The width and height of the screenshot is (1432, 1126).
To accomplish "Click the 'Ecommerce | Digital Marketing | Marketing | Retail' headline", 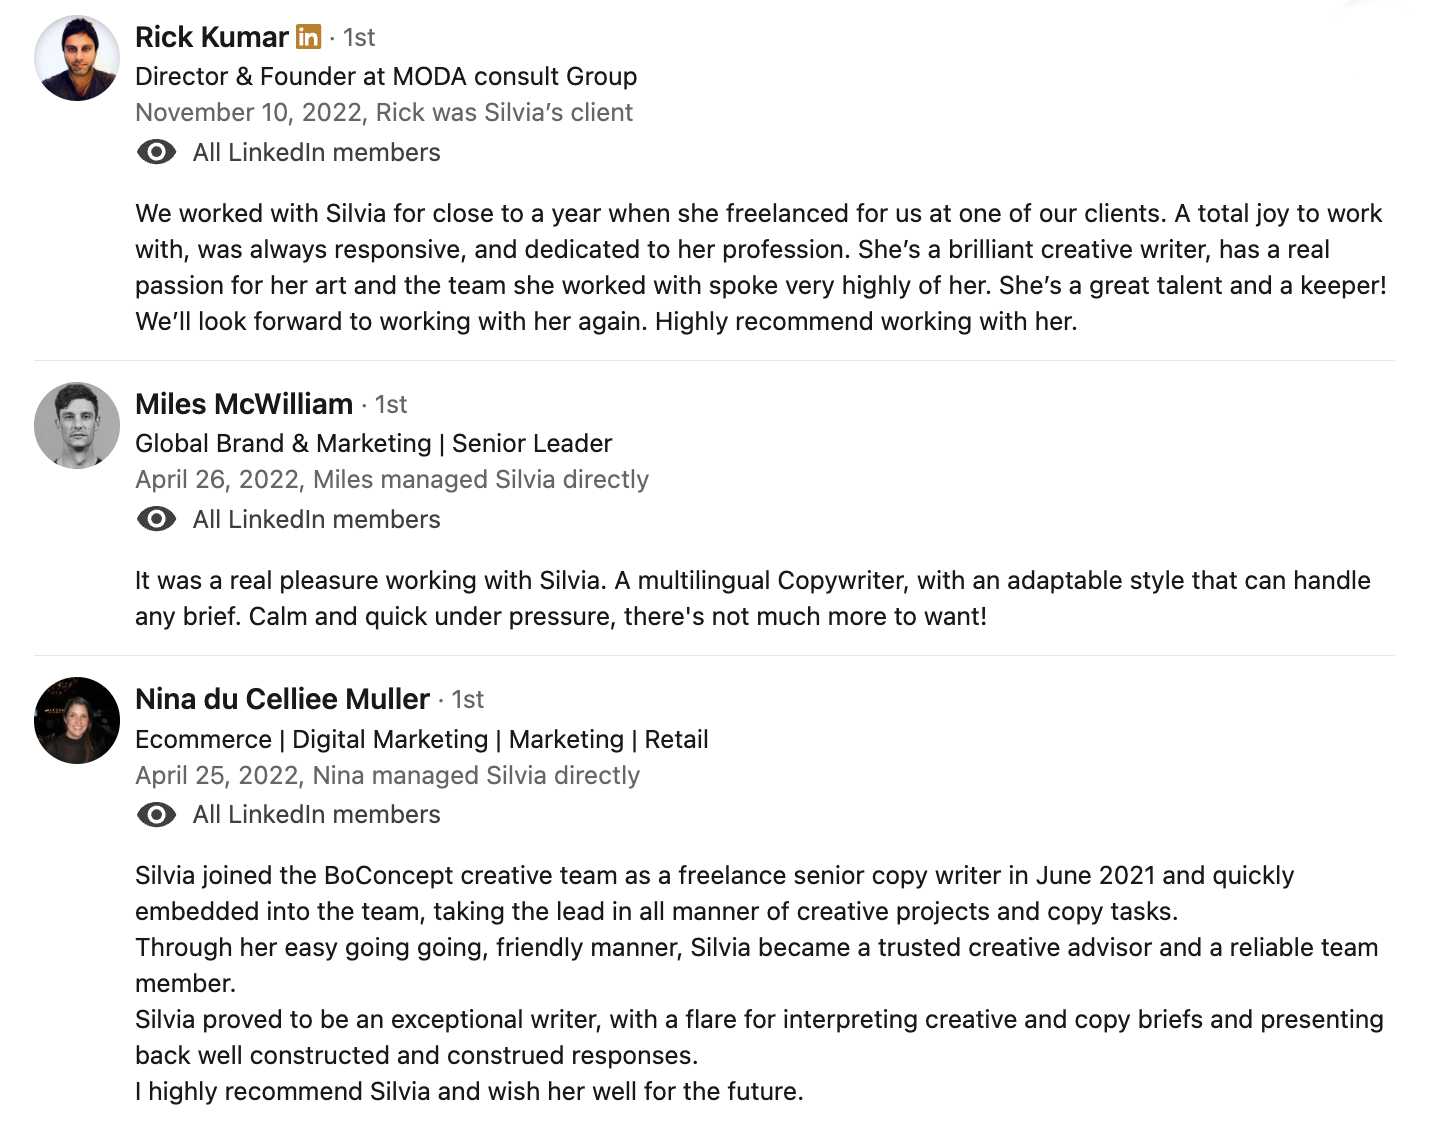I will click(421, 739).
